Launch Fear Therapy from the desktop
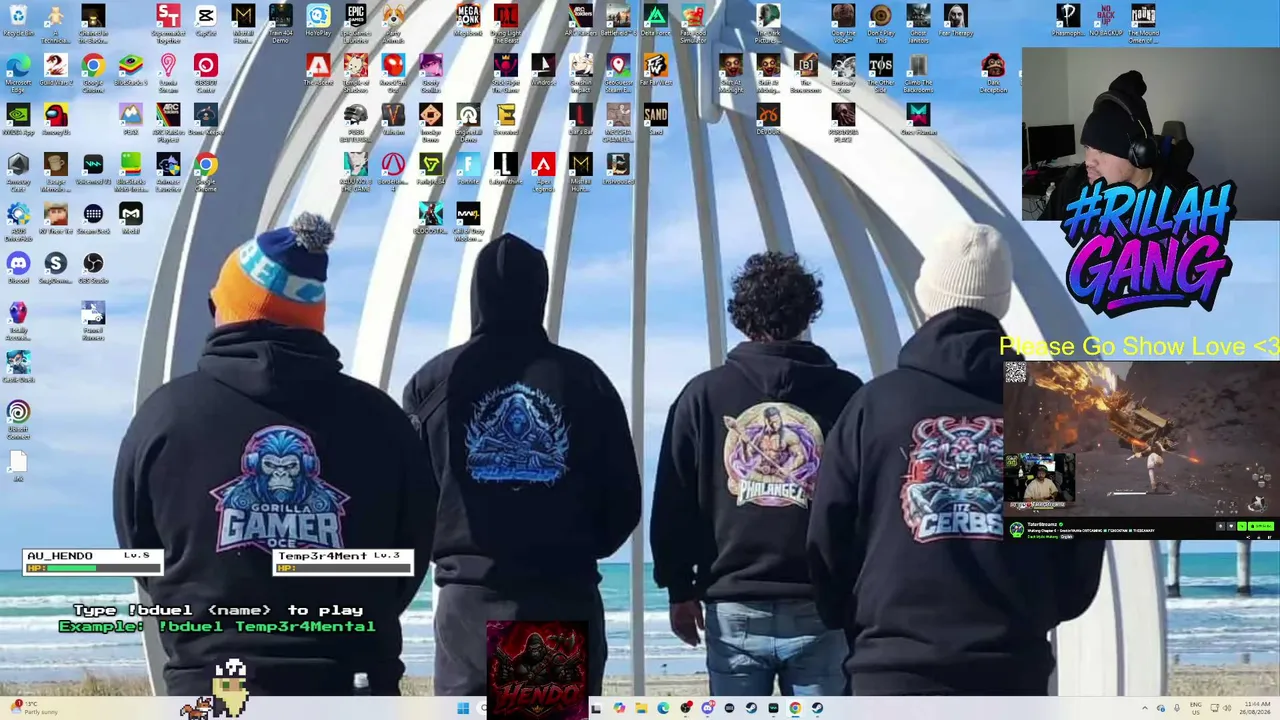Viewport: 1280px width, 720px height. click(956, 20)
